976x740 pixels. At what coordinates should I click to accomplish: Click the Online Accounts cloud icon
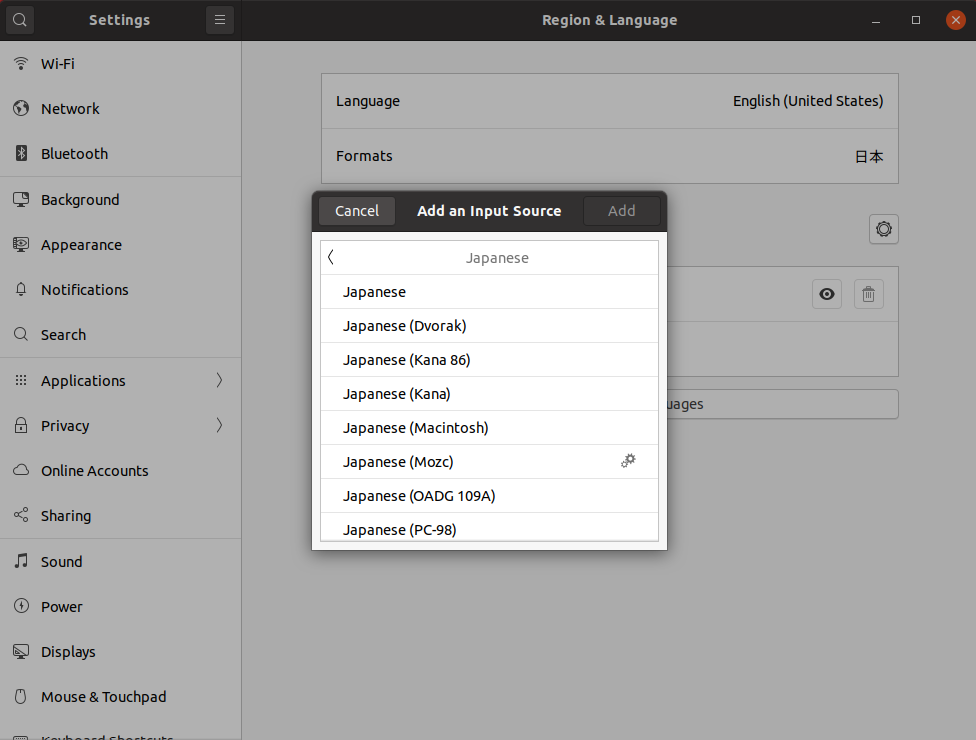point(21,470)
